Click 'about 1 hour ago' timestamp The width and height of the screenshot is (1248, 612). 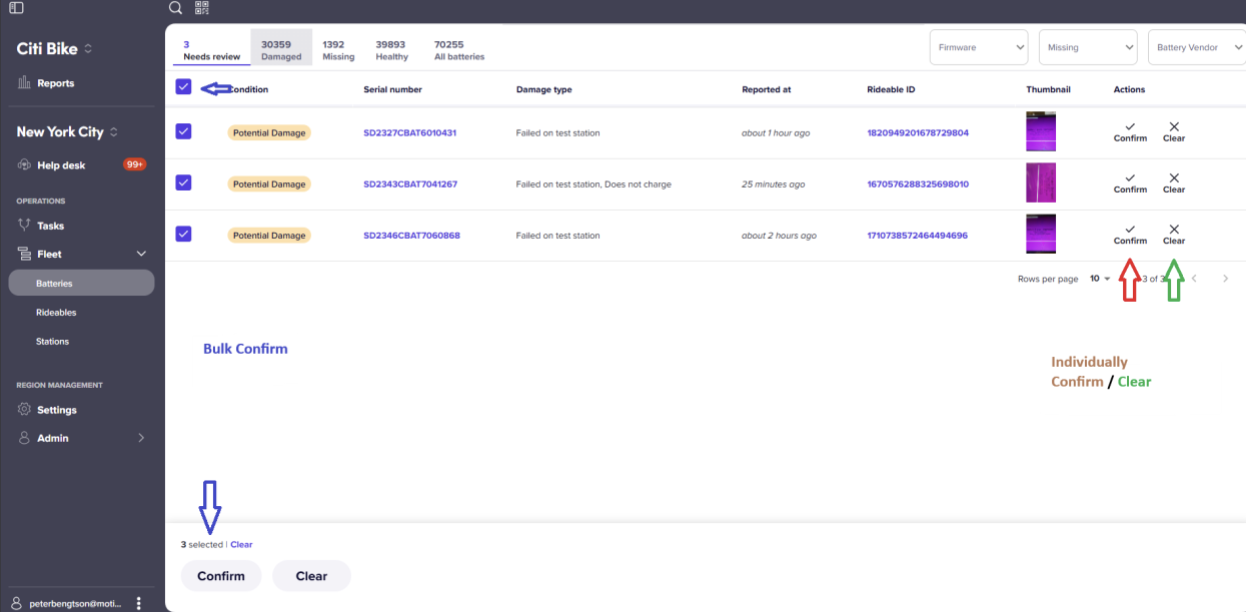[x=775, y=133]
